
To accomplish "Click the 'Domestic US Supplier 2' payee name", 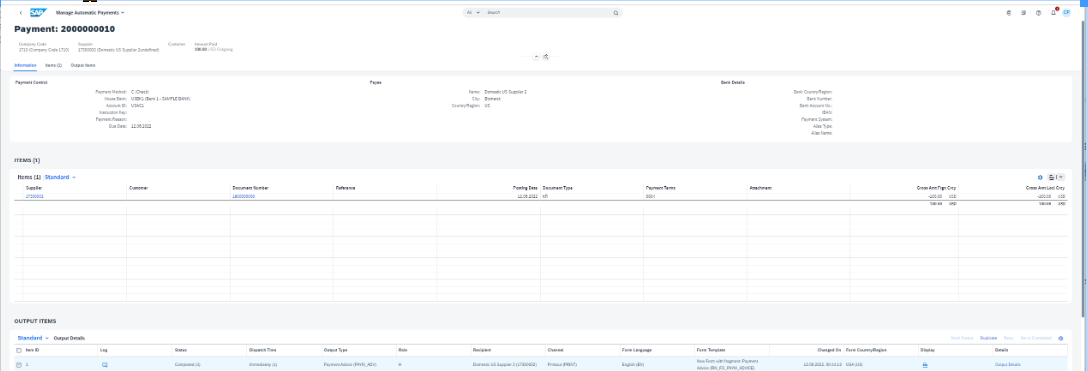I will click(505, 92).
